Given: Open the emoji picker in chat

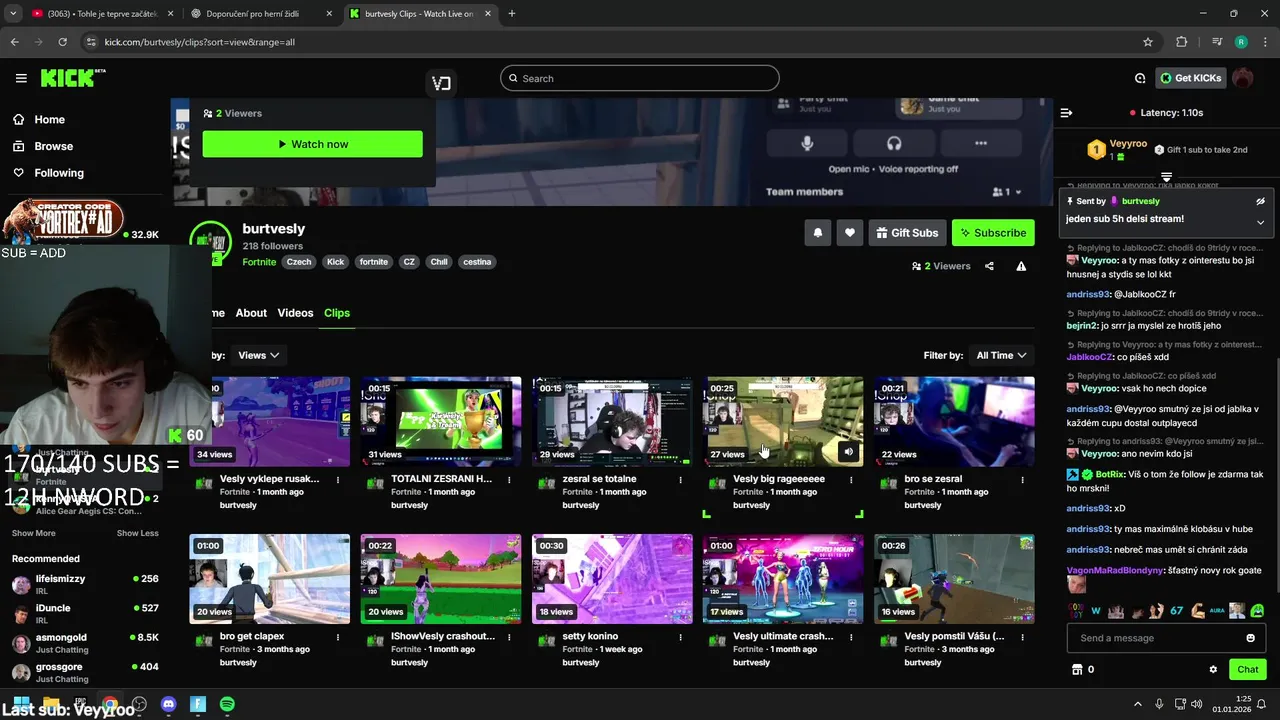Looking at the screenshot, I should [x=1250, y=638].
